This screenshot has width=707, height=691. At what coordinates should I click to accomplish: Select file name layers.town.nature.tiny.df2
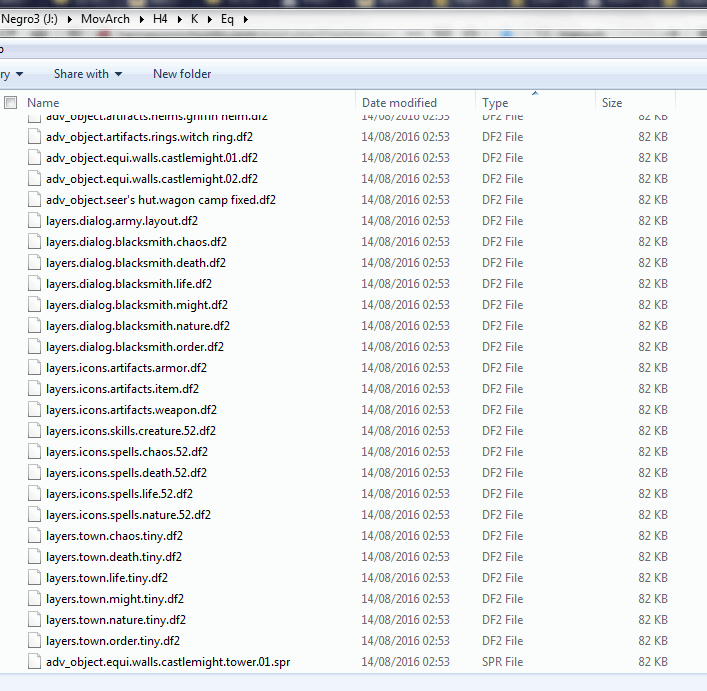pyautogui.click(x=116, y=620)
